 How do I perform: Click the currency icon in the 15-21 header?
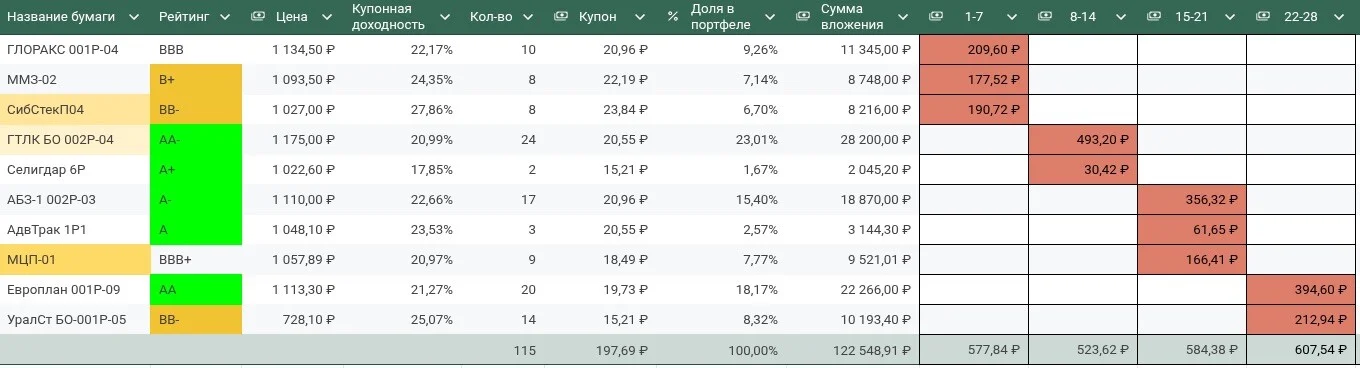[1154, 17]
